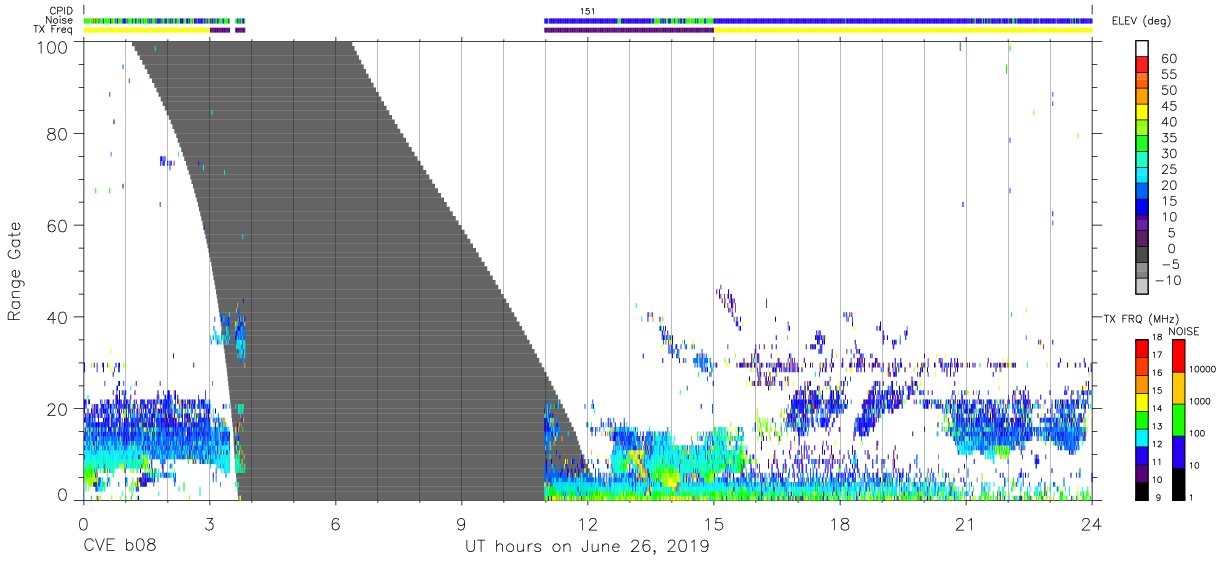The image size is (1228, 567).
Task: Click ELEV colorbar tick label 60
Action: (1169, 59)
